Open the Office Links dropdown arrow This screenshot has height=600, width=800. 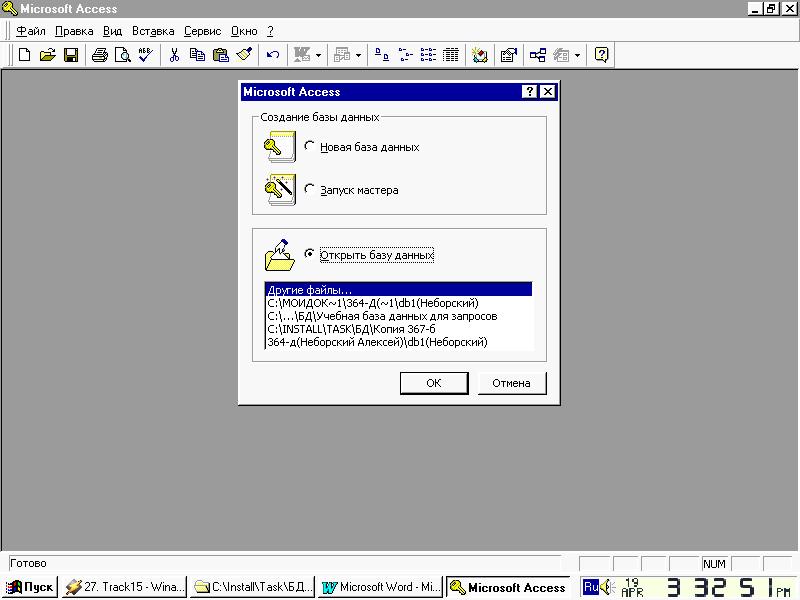pos(318,55)
